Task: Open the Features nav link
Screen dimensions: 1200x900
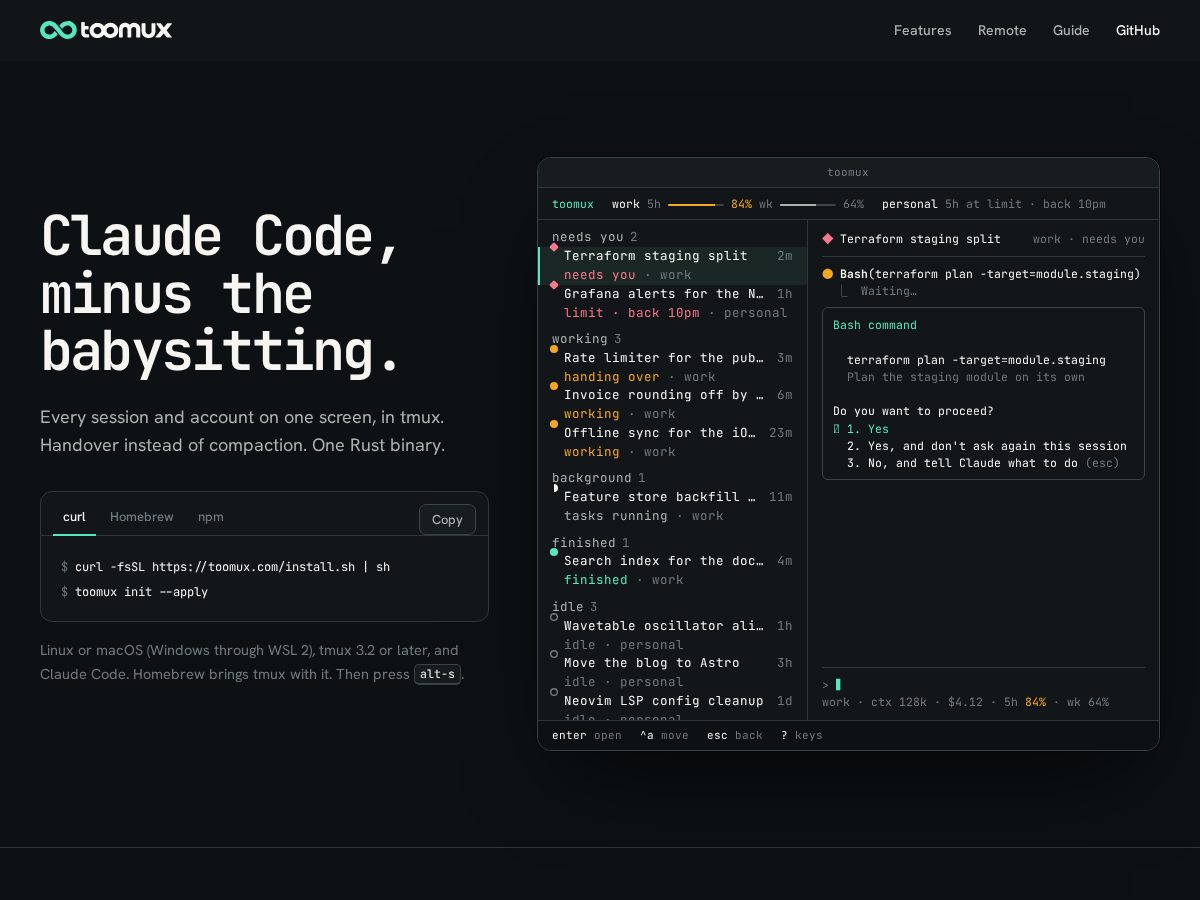Action: point(923,30)
